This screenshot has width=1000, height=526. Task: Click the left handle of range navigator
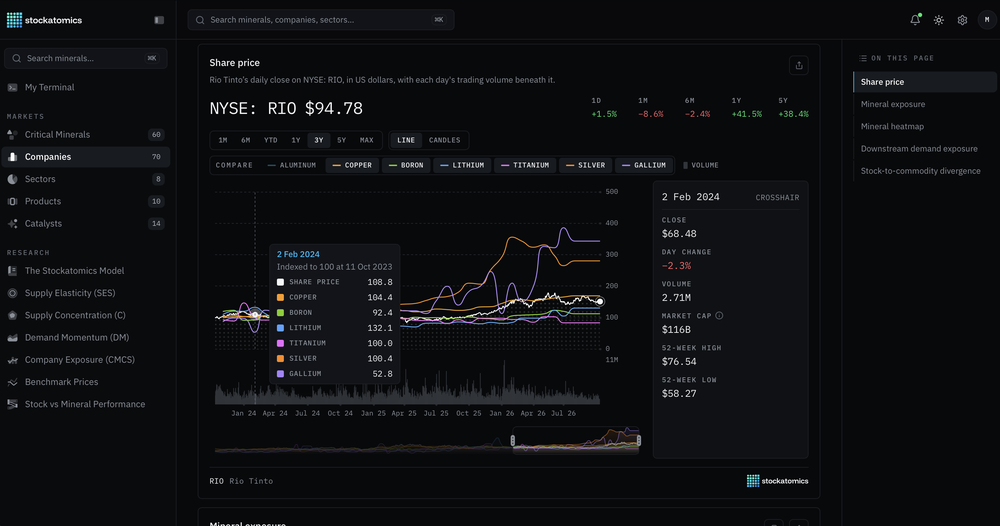coord(513,441)
